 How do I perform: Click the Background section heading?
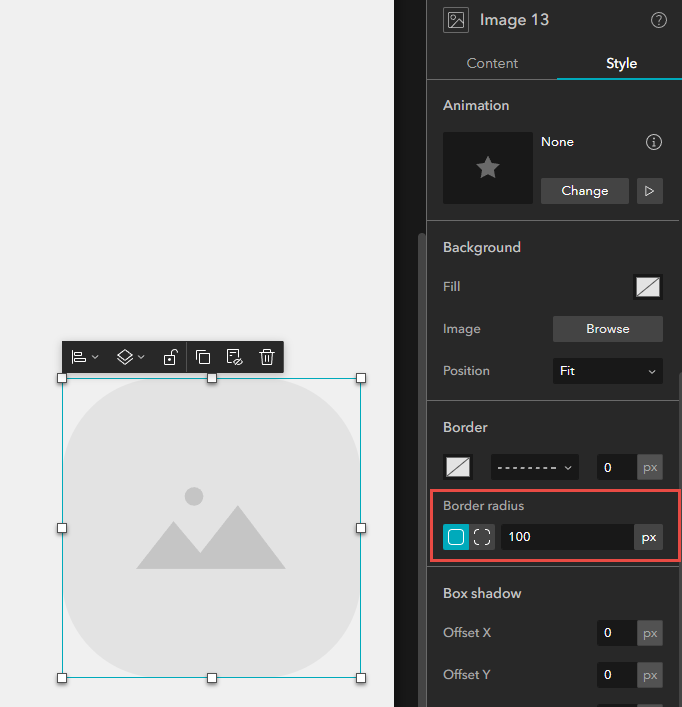pyautogui.click(x=481, y=248)
